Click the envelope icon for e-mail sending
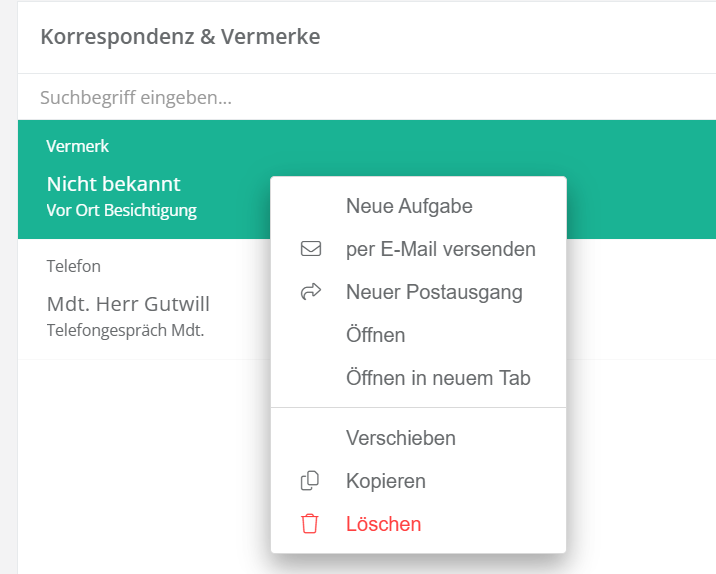The width and height of the screenshot is (716, 574). [x=310, y=249]
